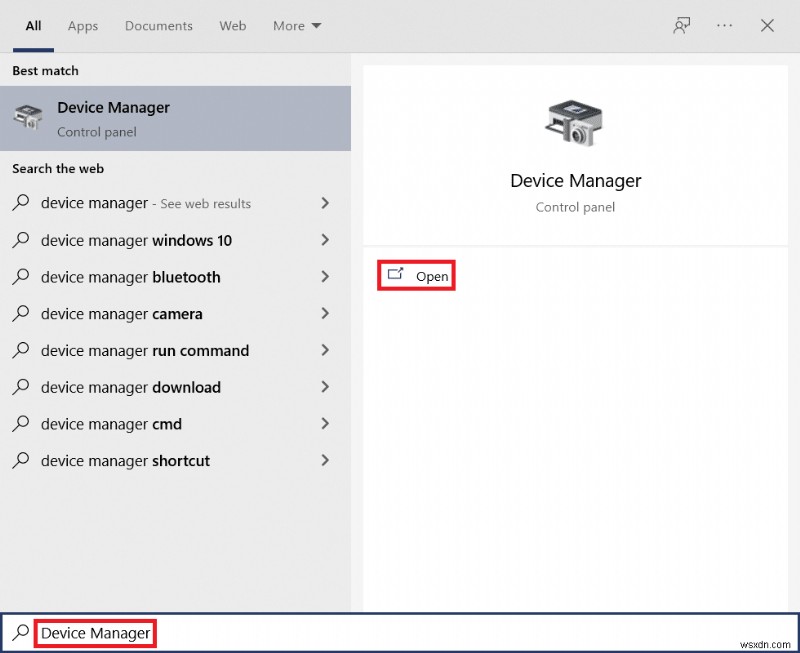Expand the chevron beside See web results

point(325,203)
